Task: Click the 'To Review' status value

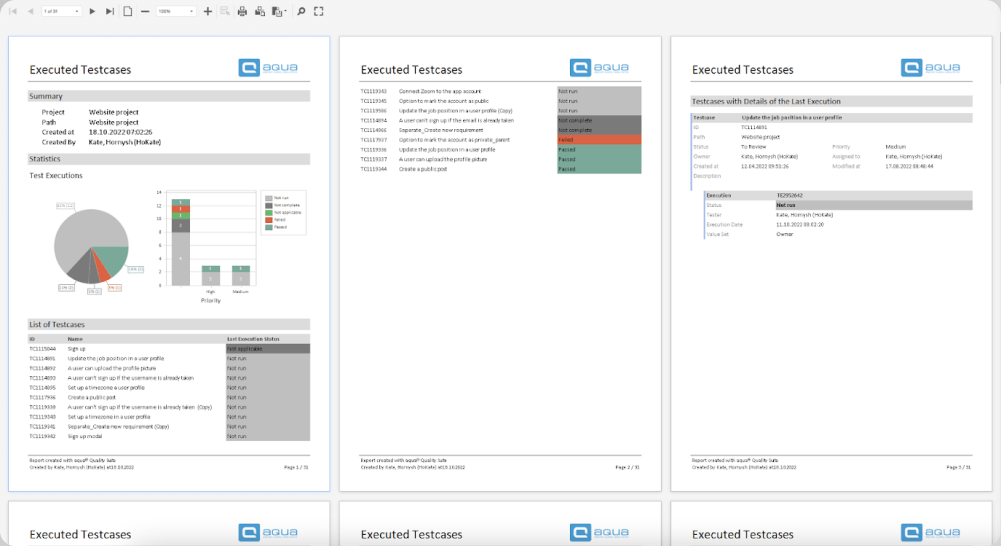Action: click(753, 147)
